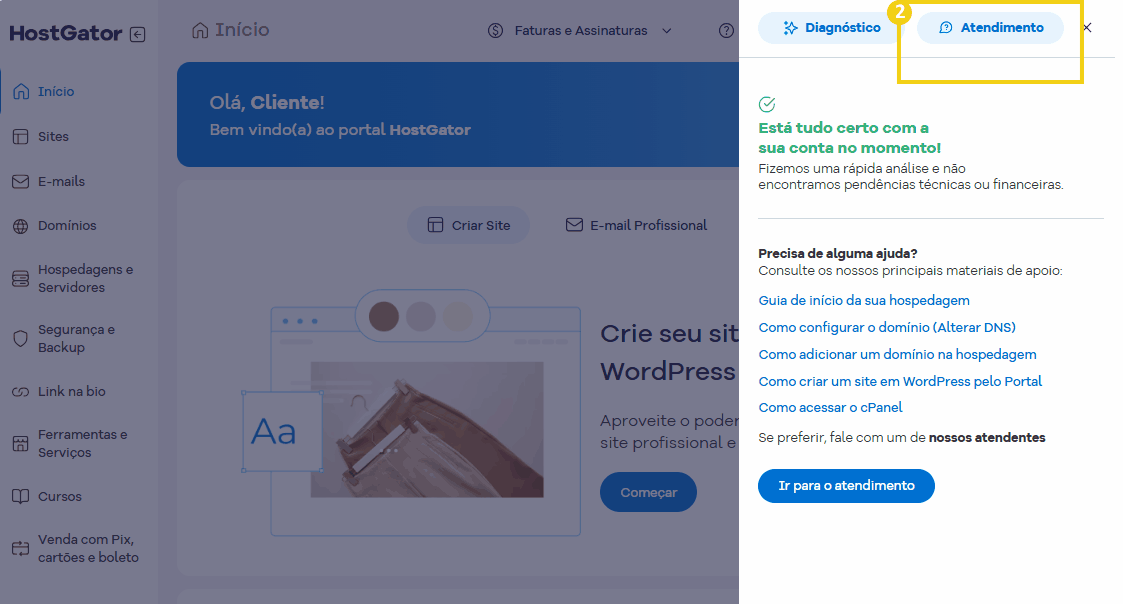Click the dollar coin icon for Faturas
Viewport: 1123px width, 604px height.
[496, 31]
